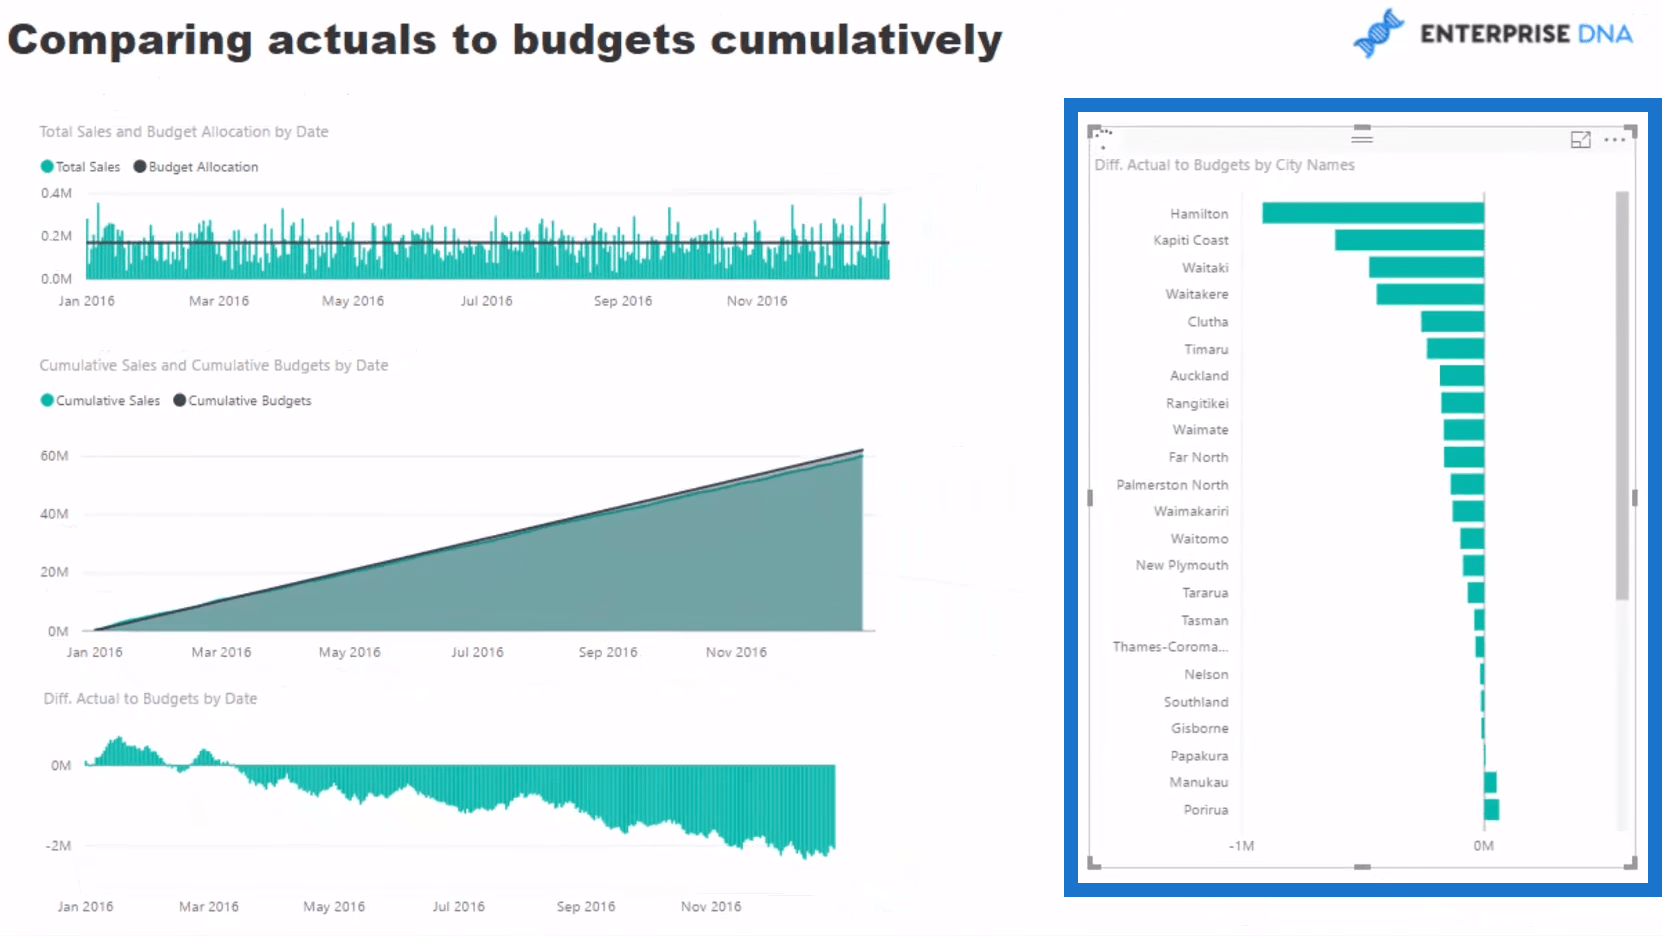Select the Manukau bar in the city chart
This screenshot has height=936, width=1662.
(1490, 782)
